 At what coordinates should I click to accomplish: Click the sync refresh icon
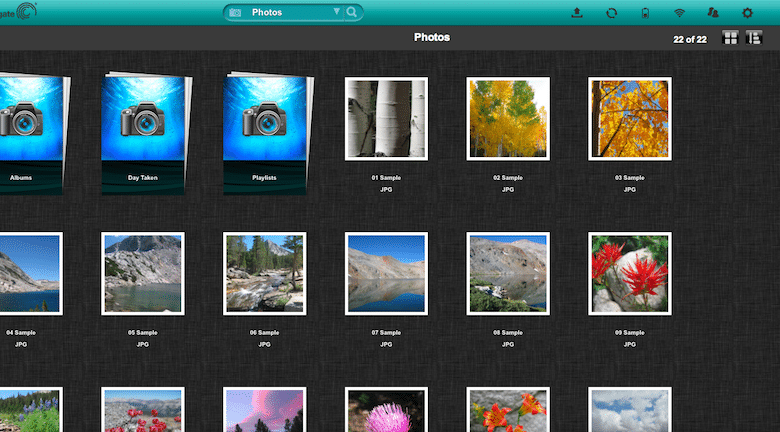611,13
